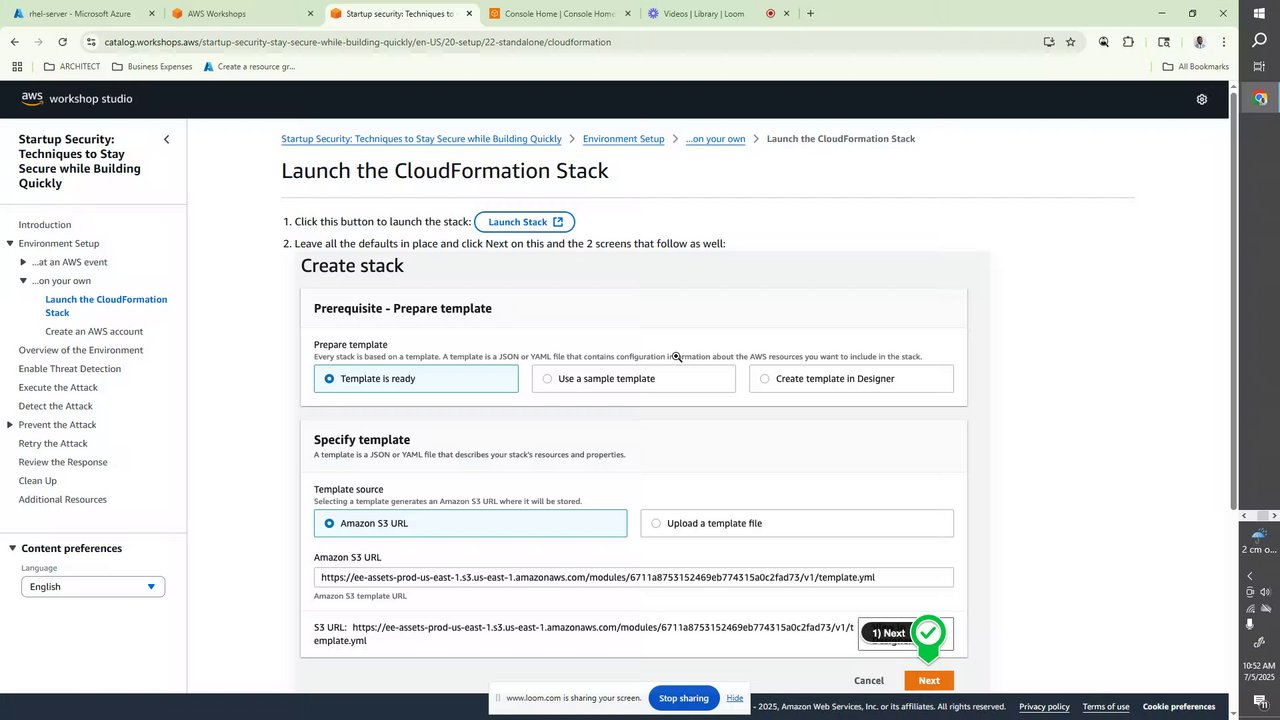This screenshot has width=1280, height=720.
Task: Open Enable Threat Detection in sidebar
Action: pos(70,369)
